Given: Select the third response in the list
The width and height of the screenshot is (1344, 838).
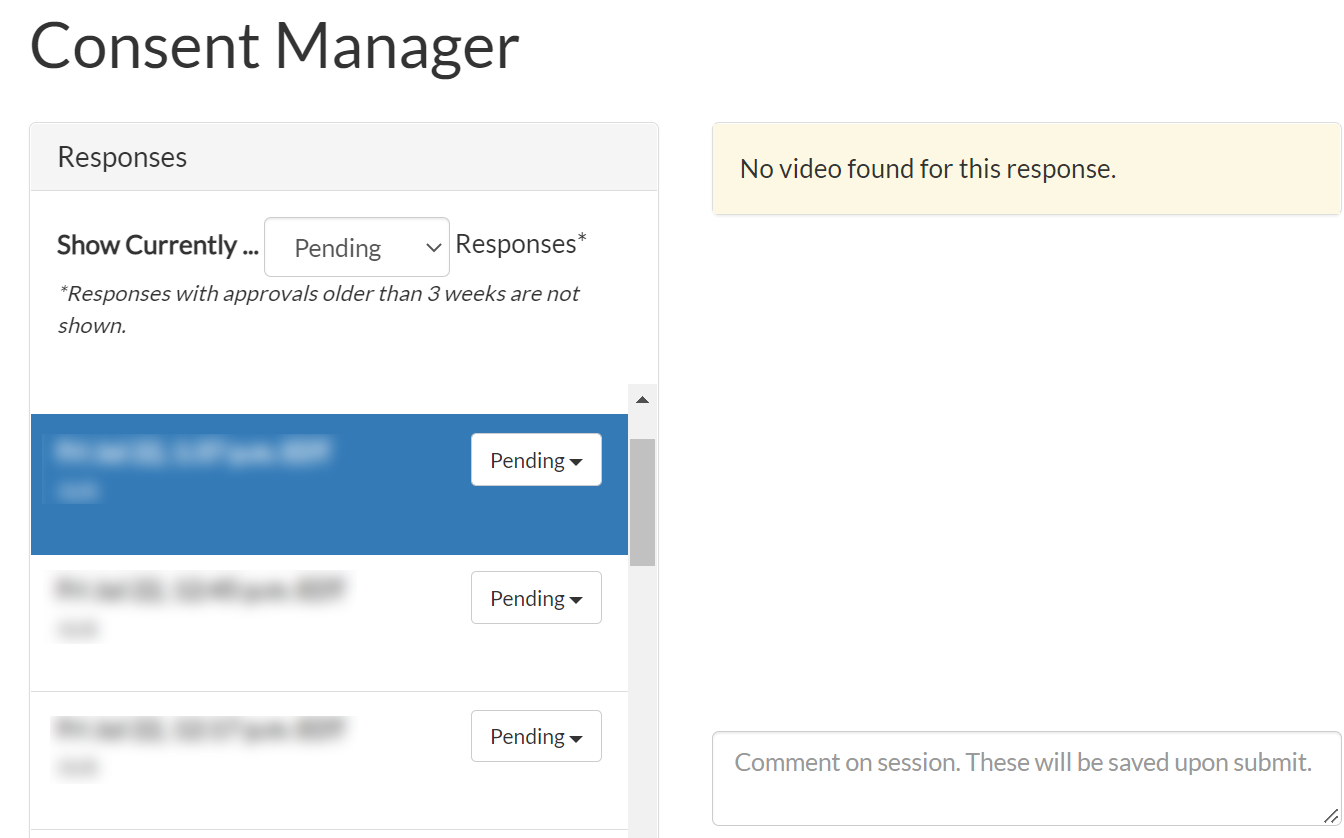Looking at the screenshot, I should [x=329, y=761].
